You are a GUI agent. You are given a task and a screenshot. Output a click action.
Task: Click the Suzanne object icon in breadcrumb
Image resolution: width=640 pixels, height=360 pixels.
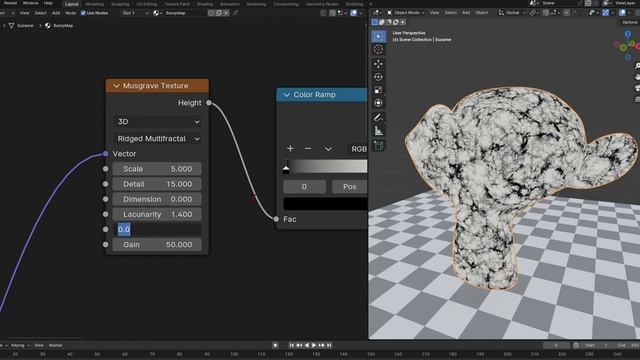click(11, 25)
